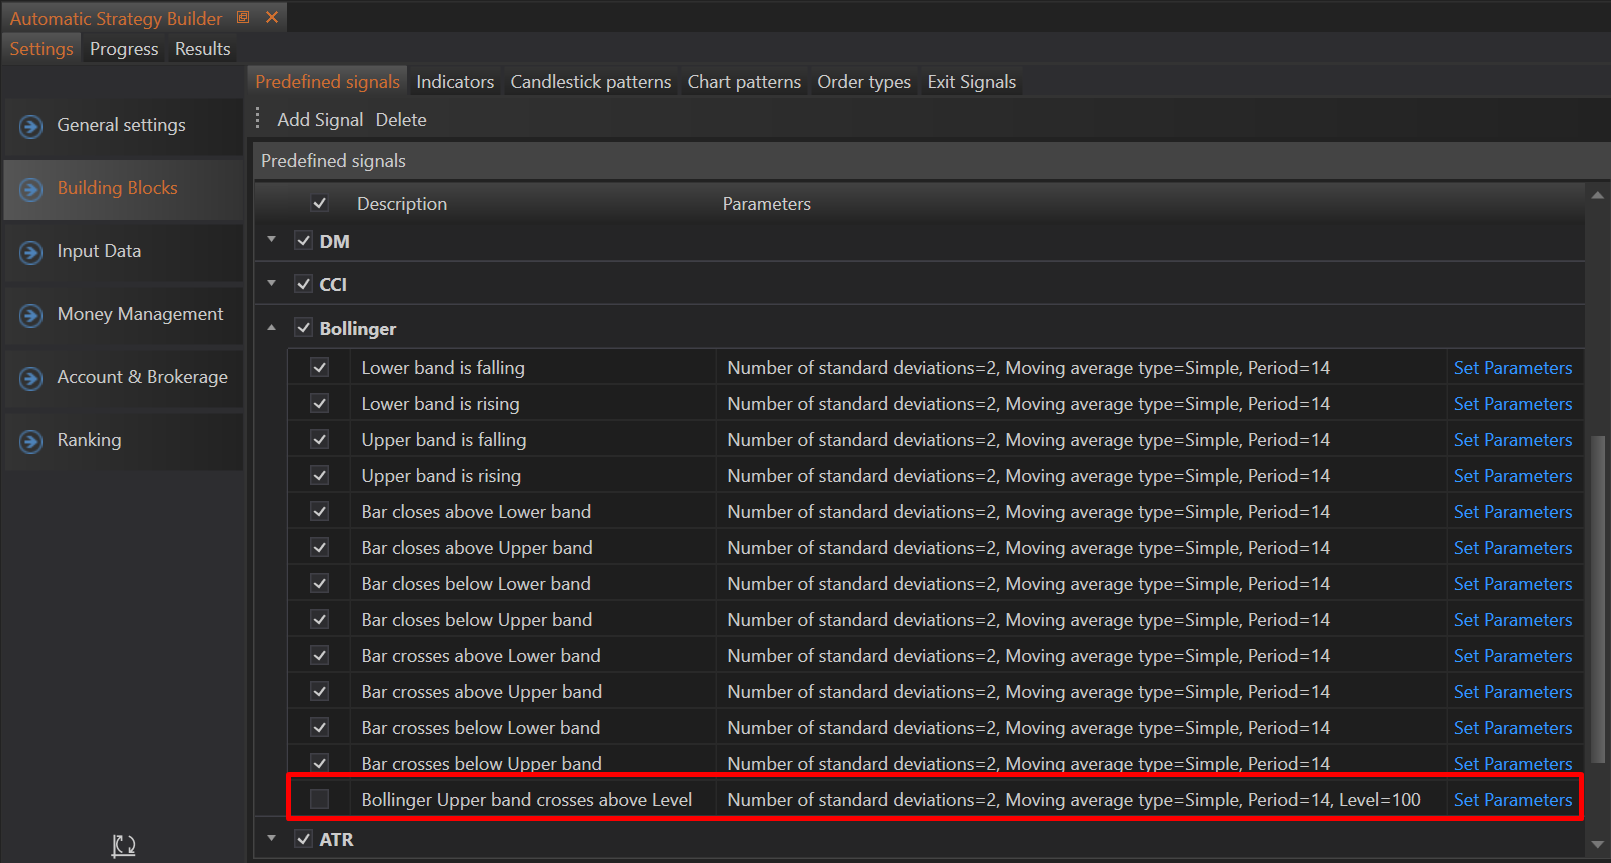The image size is (1611, 863).
Task: Expand the DM signal group
Action: point(271,240)
